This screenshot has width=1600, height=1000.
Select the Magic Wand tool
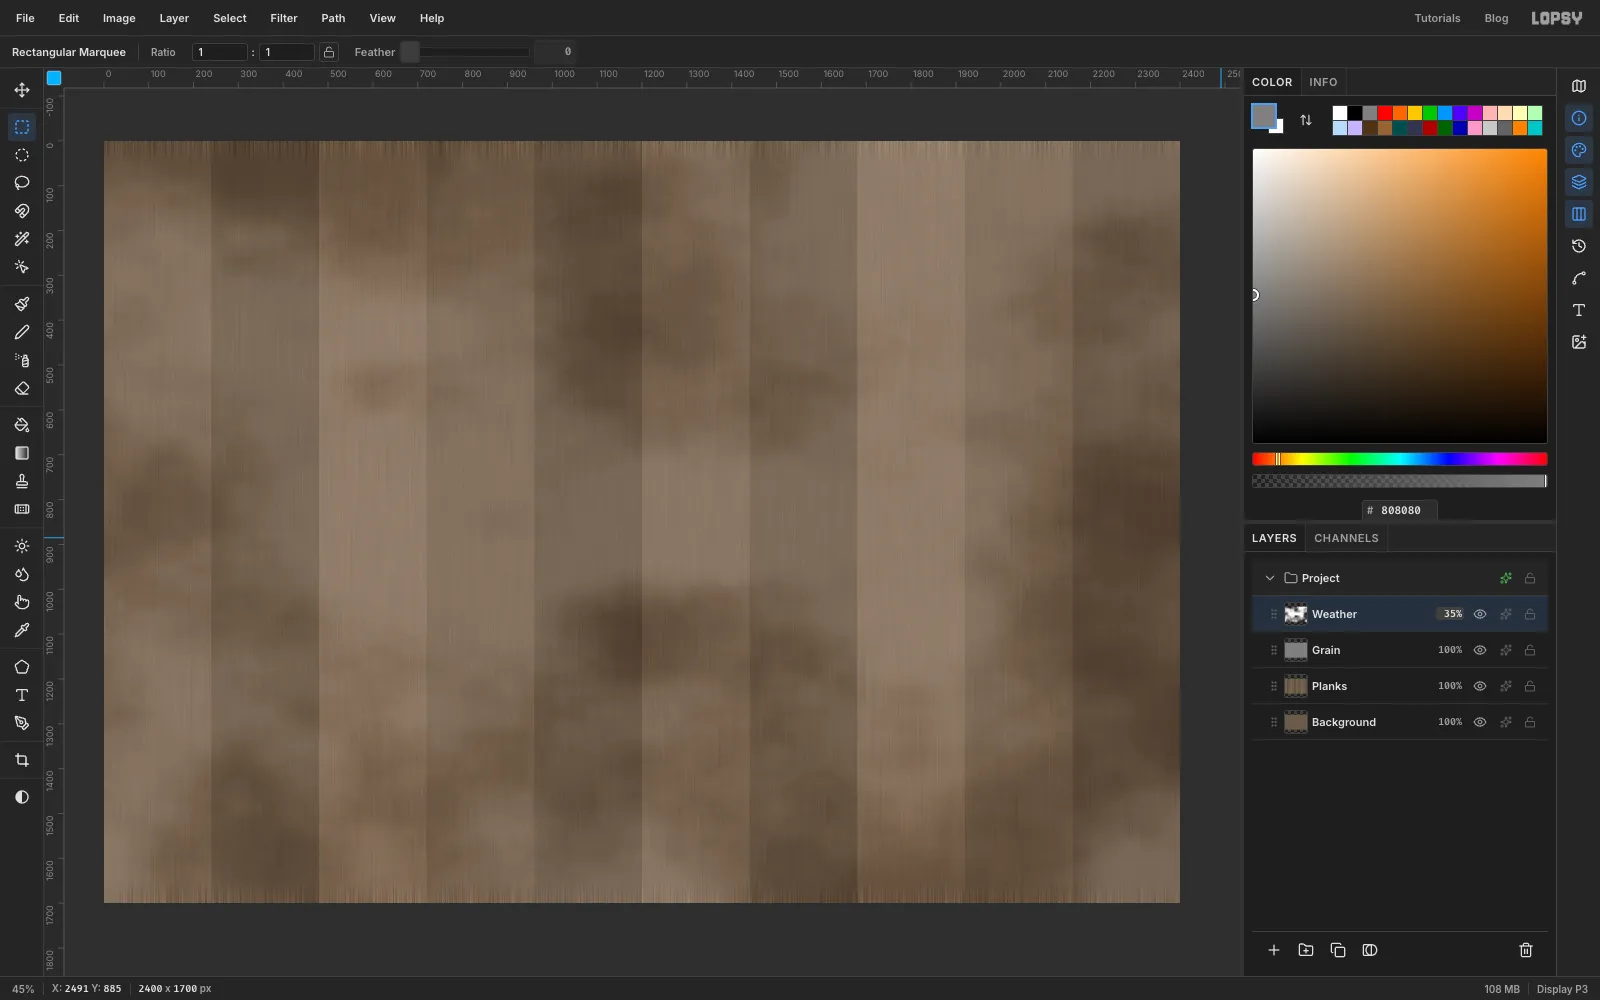click(x=22, y=239)
